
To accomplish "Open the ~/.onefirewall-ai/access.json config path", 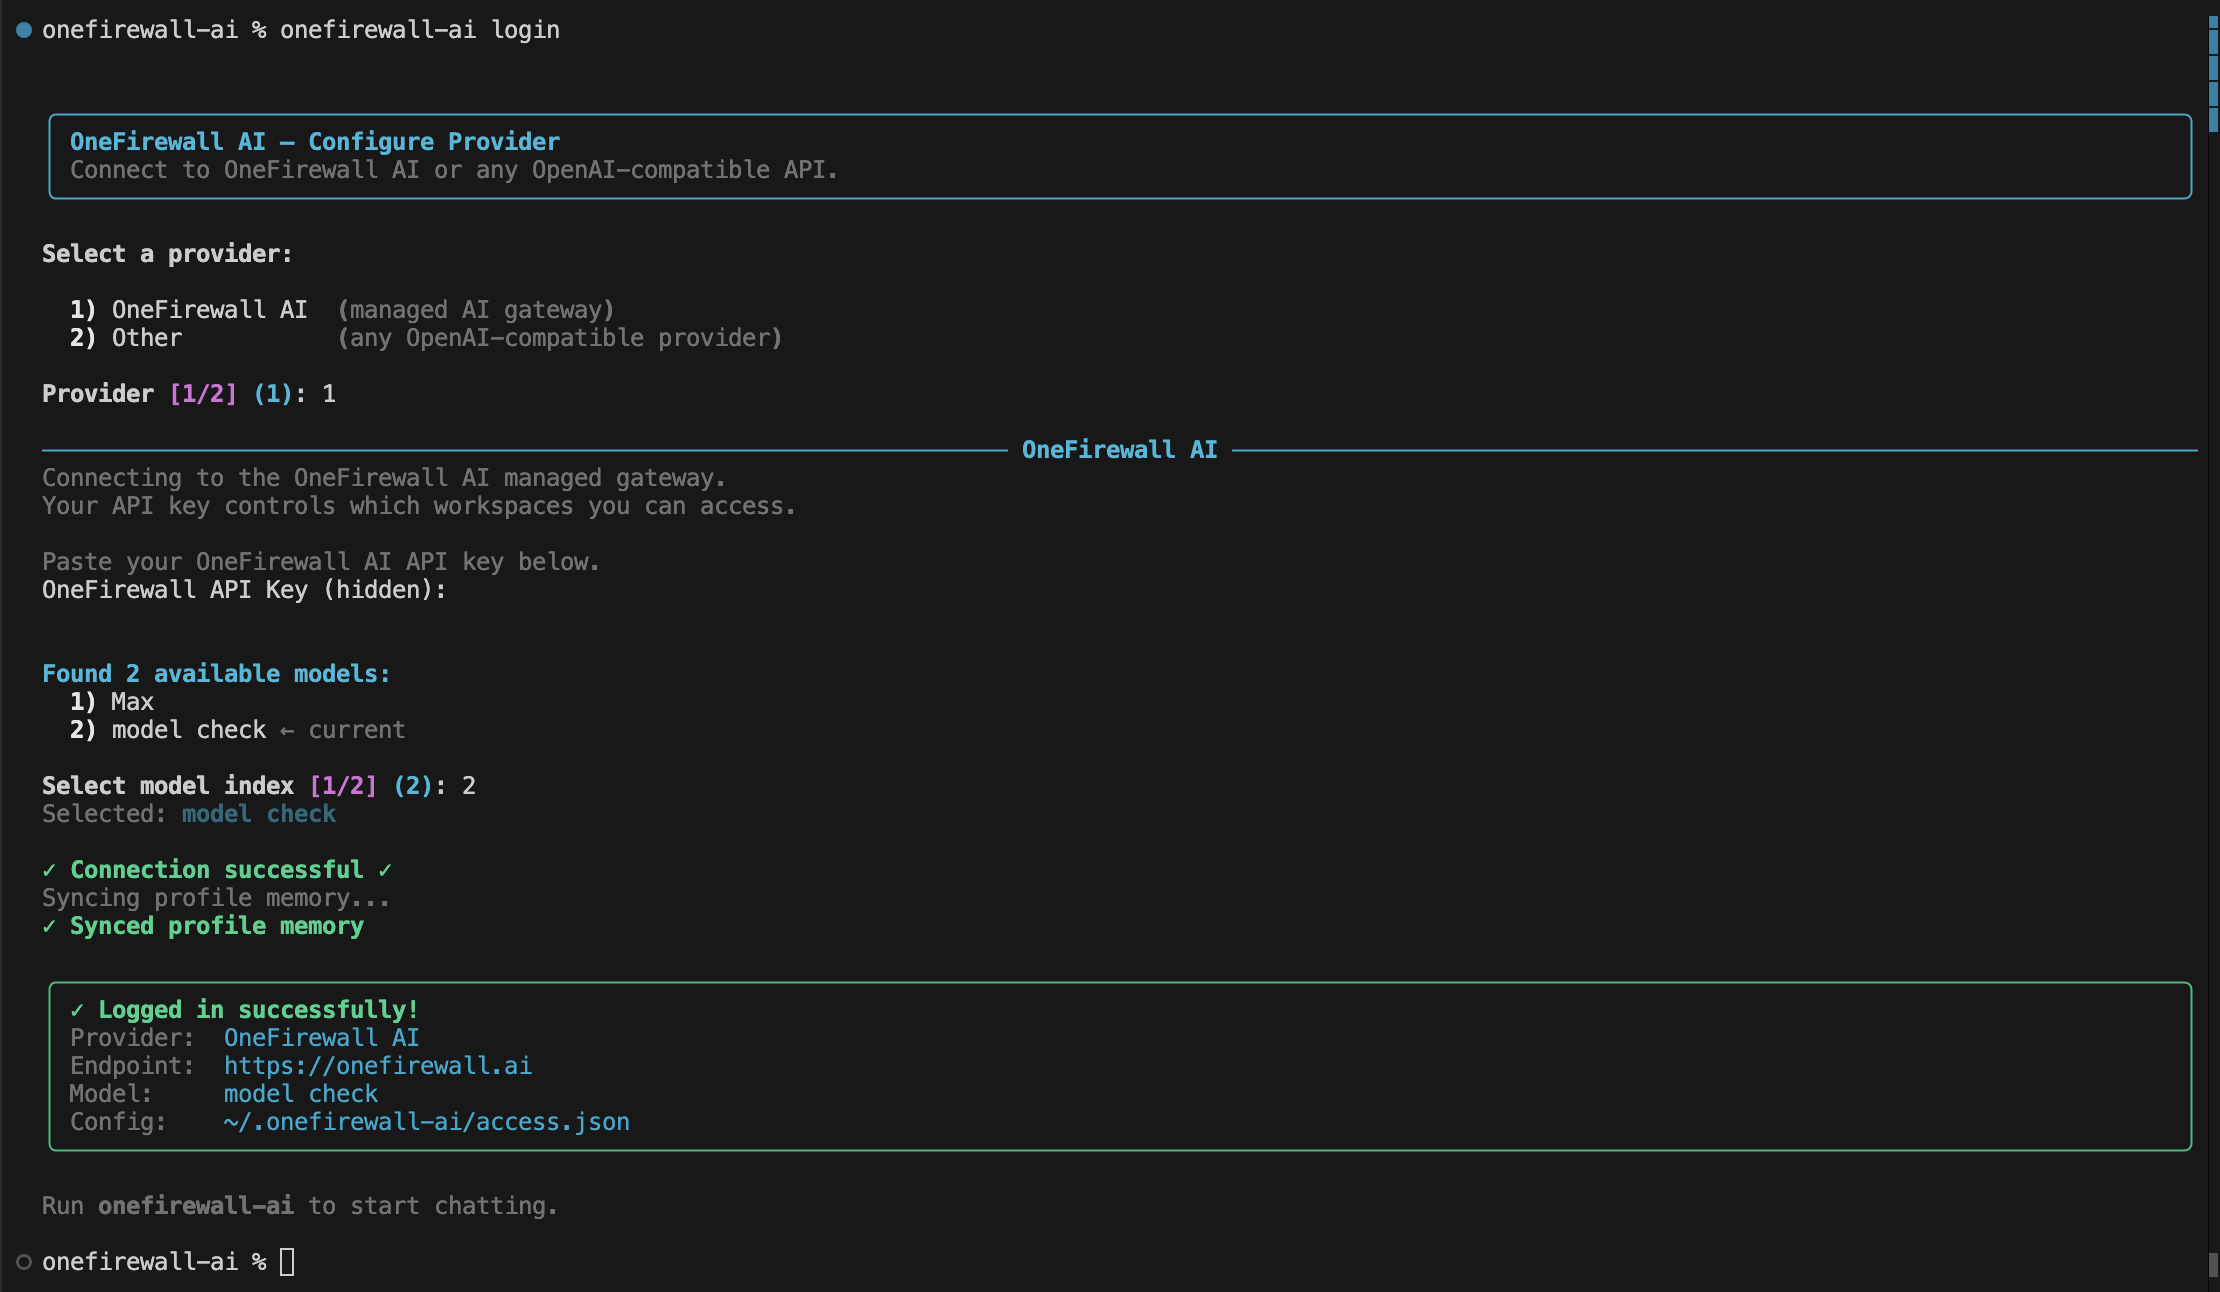I will (426, 1122).
